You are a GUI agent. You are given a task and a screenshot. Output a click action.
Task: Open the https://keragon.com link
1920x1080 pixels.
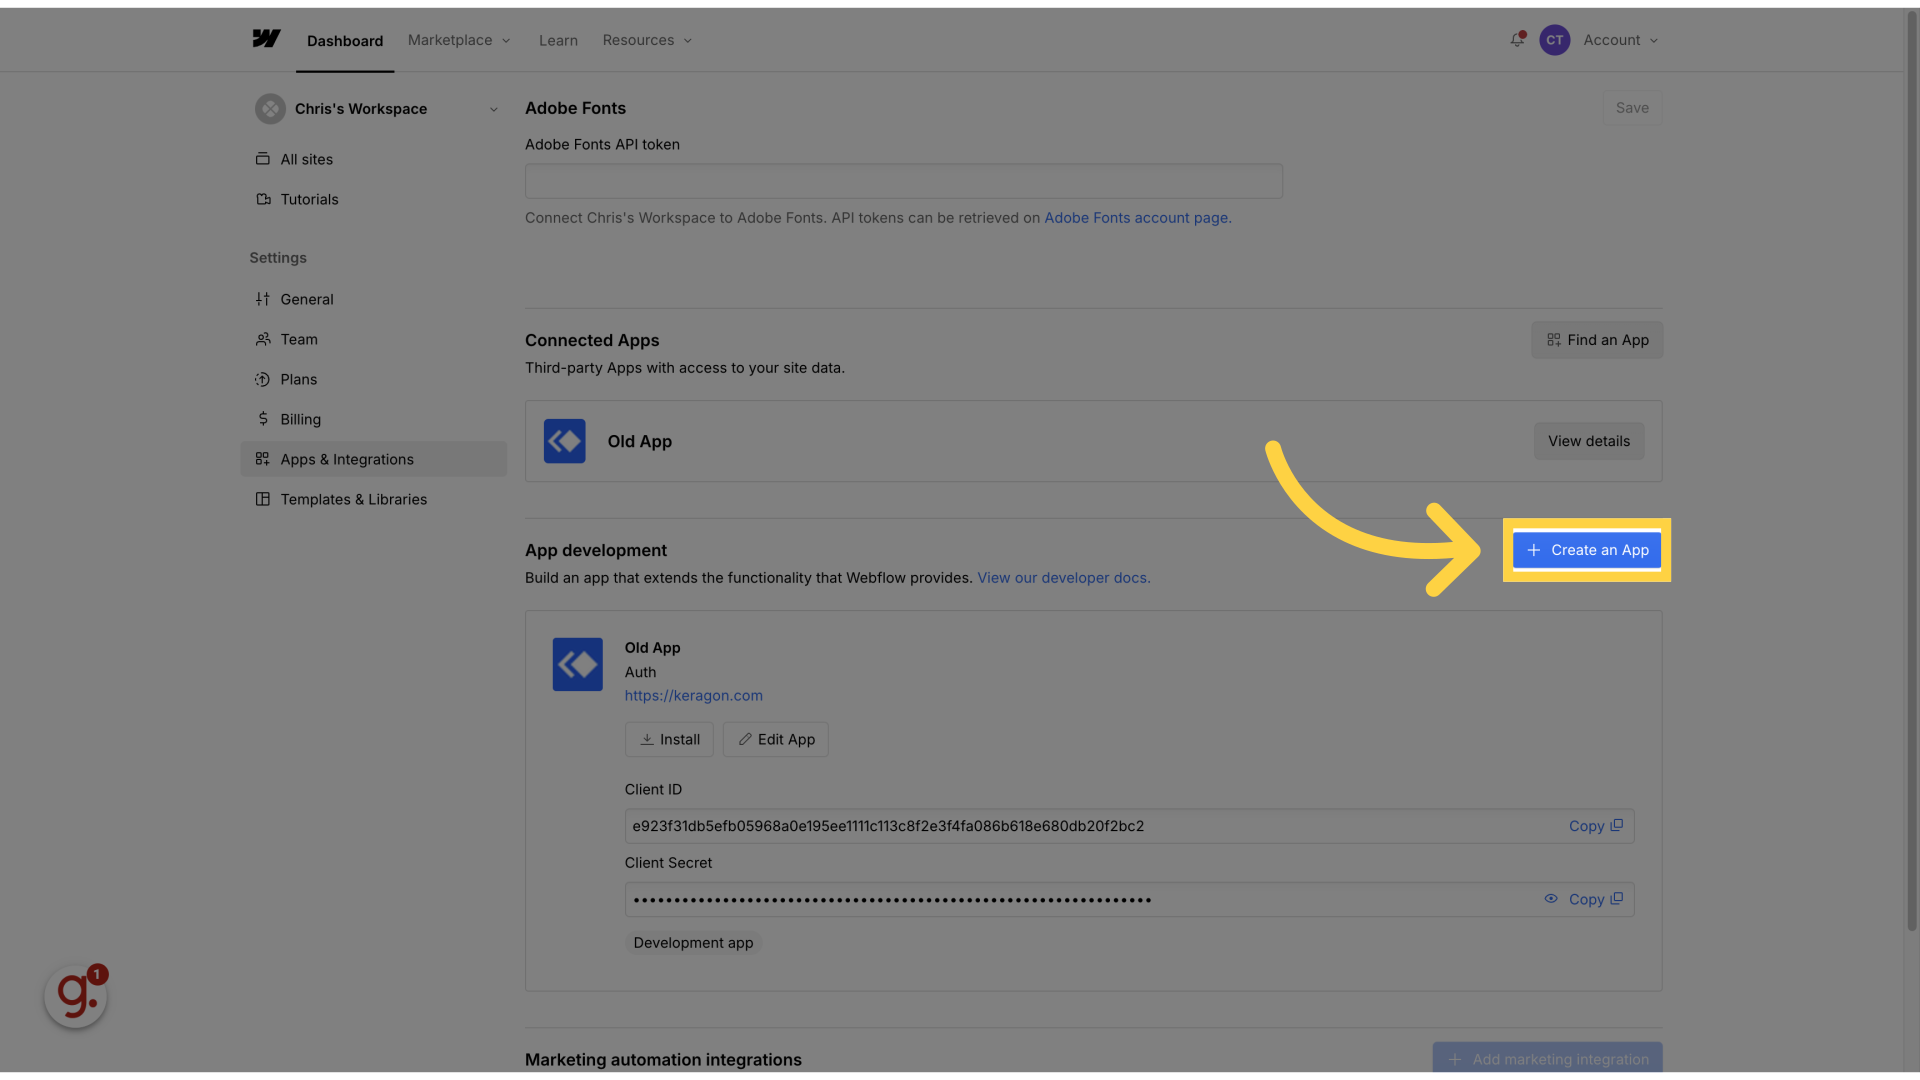(694, 696)
